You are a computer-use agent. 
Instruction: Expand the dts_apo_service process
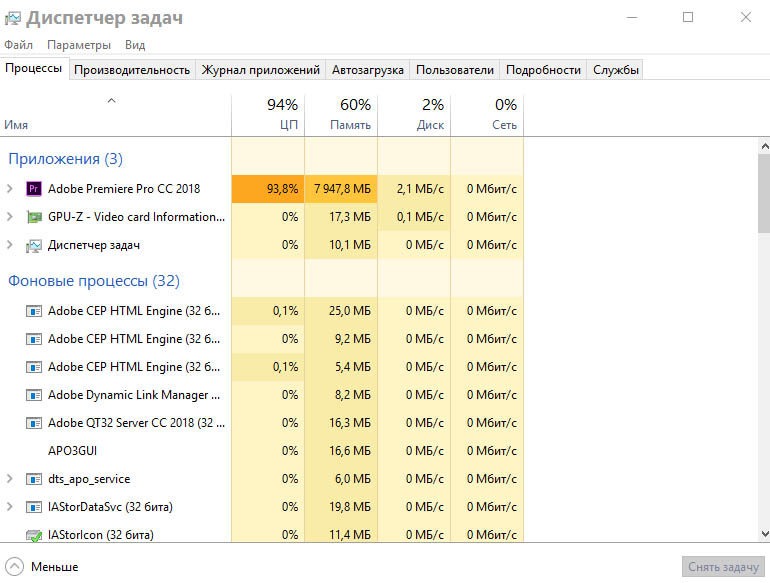9,478
